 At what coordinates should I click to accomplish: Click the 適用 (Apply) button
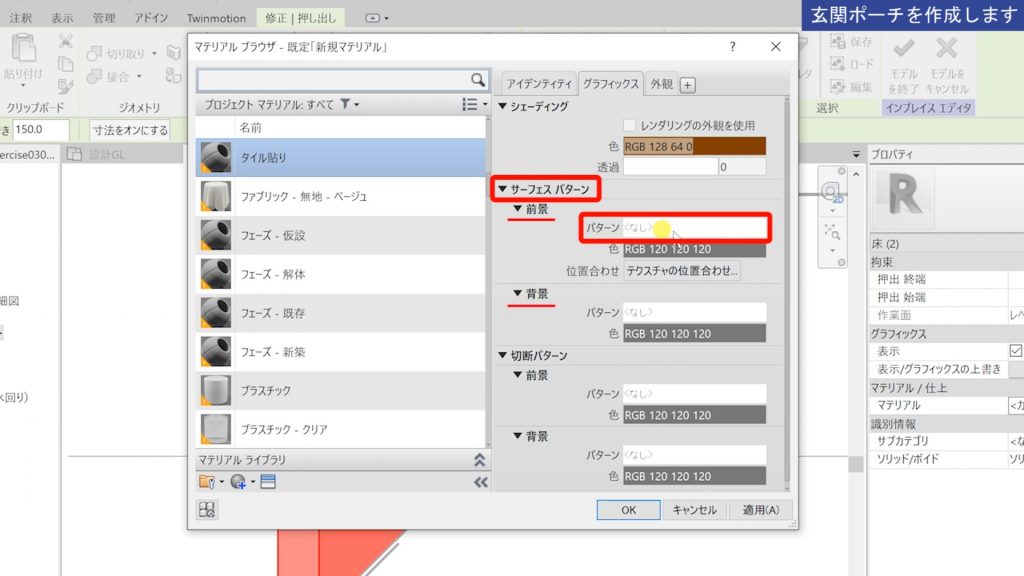[761, 509]
